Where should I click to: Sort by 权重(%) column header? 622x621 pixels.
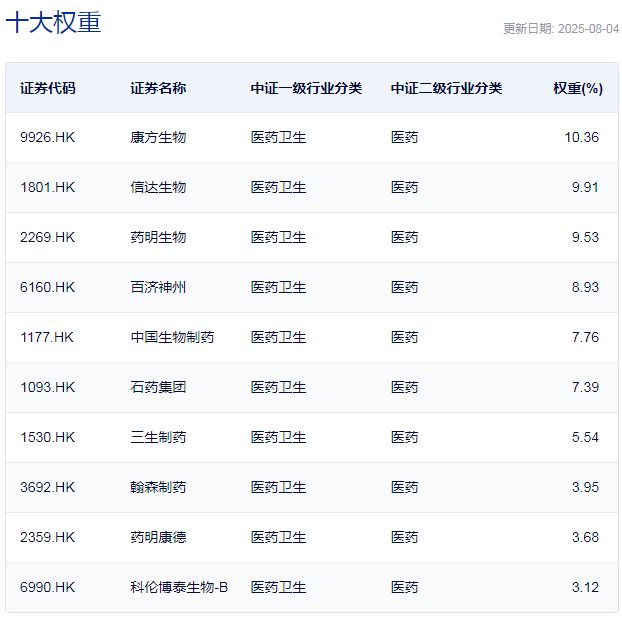577,88
